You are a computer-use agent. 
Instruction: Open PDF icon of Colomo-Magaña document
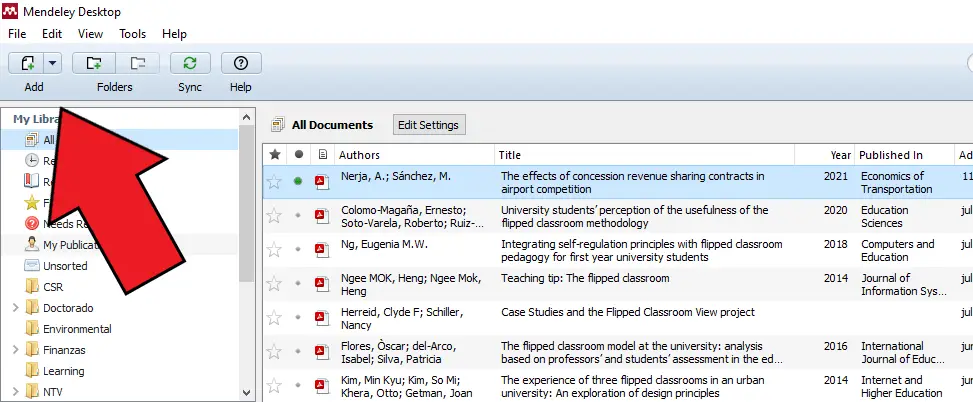coord(322,216)
